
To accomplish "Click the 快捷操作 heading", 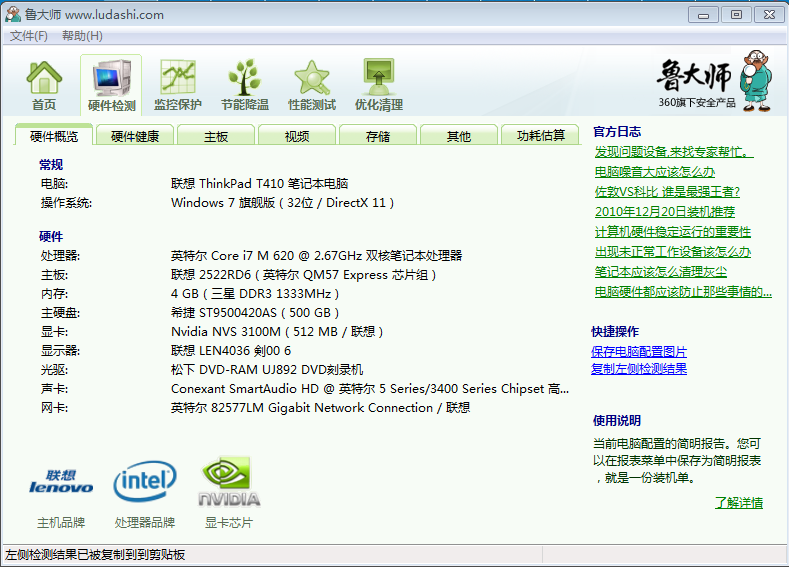I will tap(615, 332).
